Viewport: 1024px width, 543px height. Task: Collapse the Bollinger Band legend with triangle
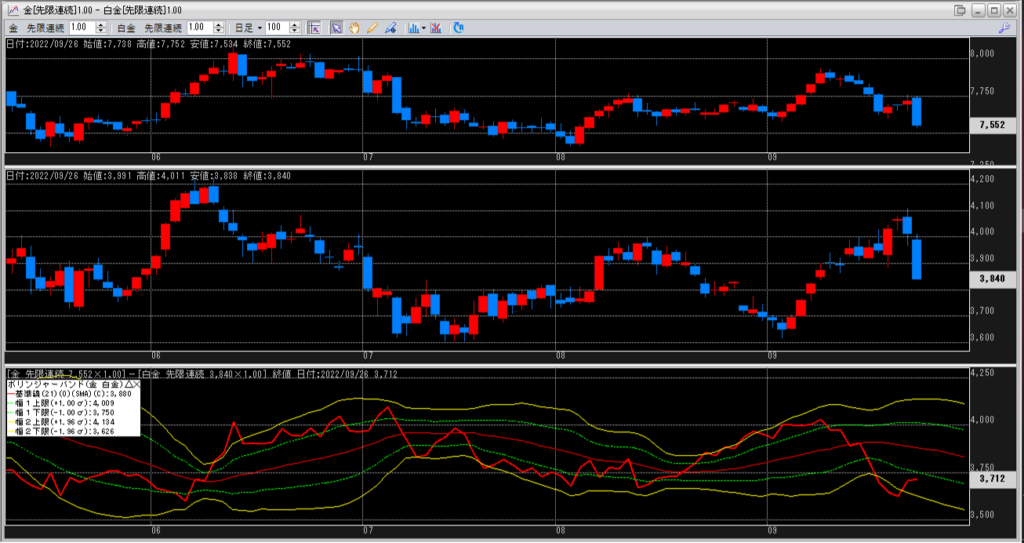[x=128, y=384]
